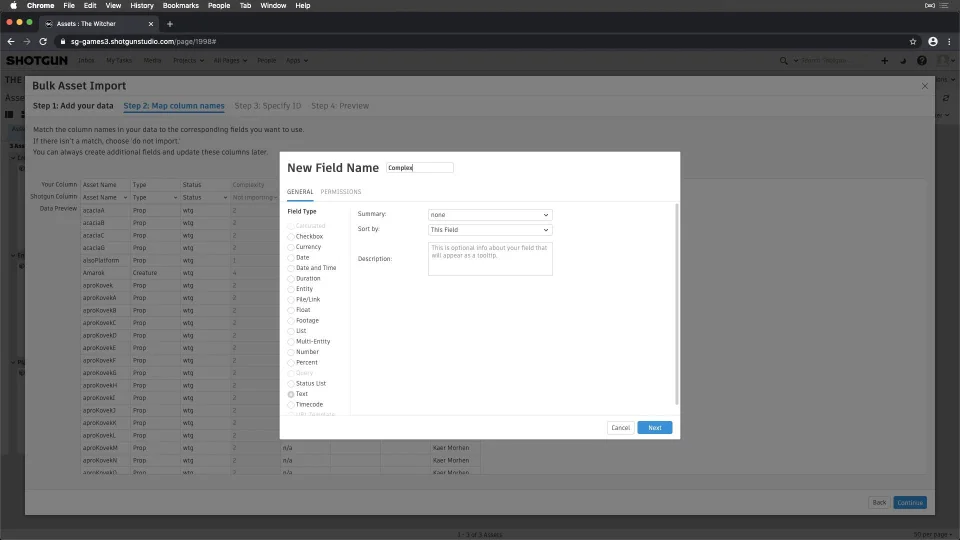Choose the Date field type
The height and width of the screenshot is (540, 960).
point(291,258)
